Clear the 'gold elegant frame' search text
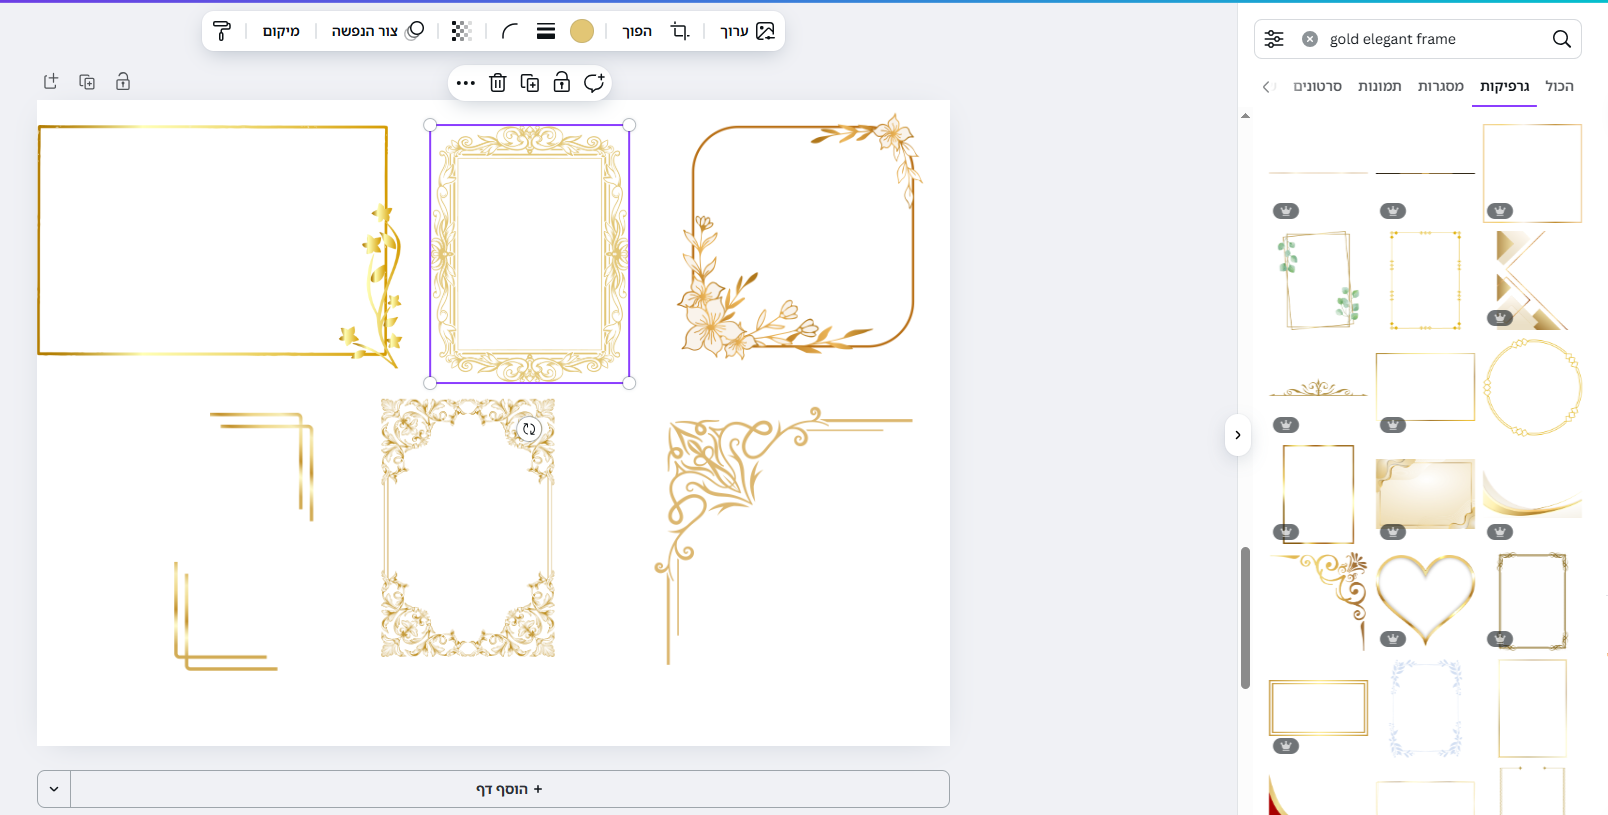The image size is (1608, 815). tap(1310, 39)
